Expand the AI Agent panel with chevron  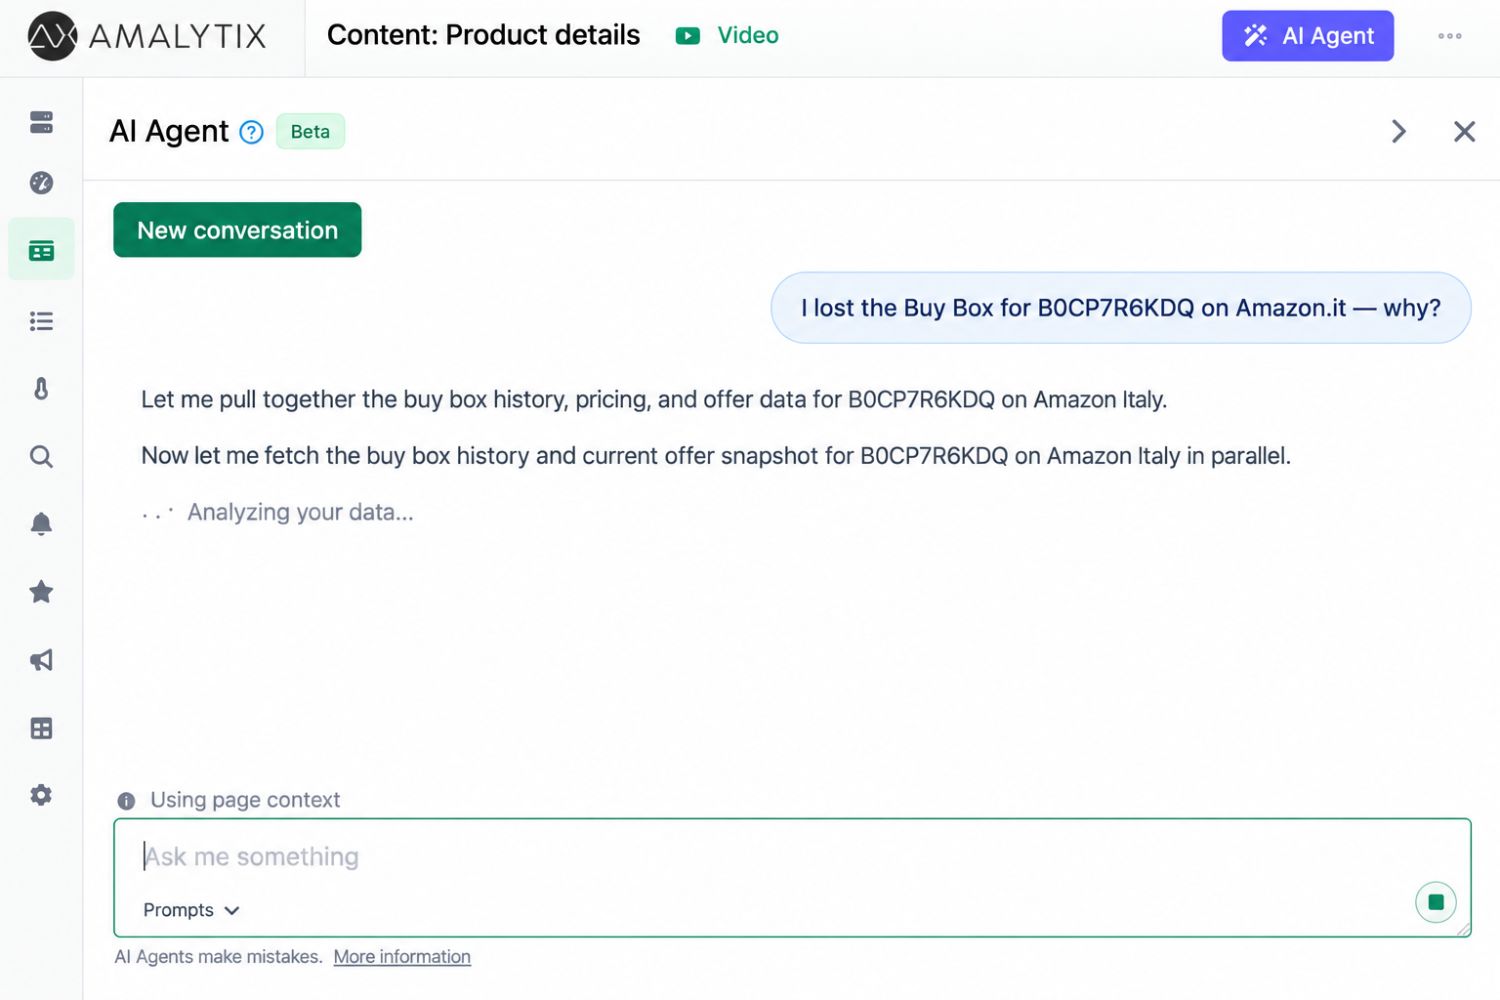click(1399, 132)
